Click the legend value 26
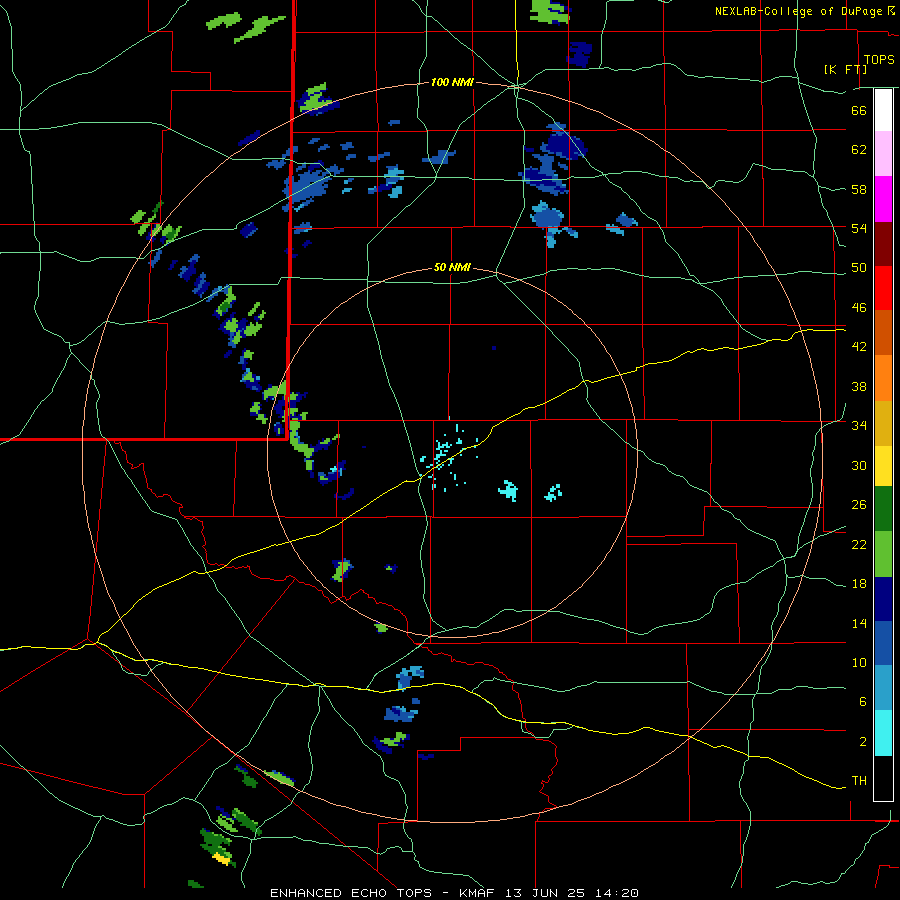Image resolution: width=900 pixels, height=900 pixels. 859,505
